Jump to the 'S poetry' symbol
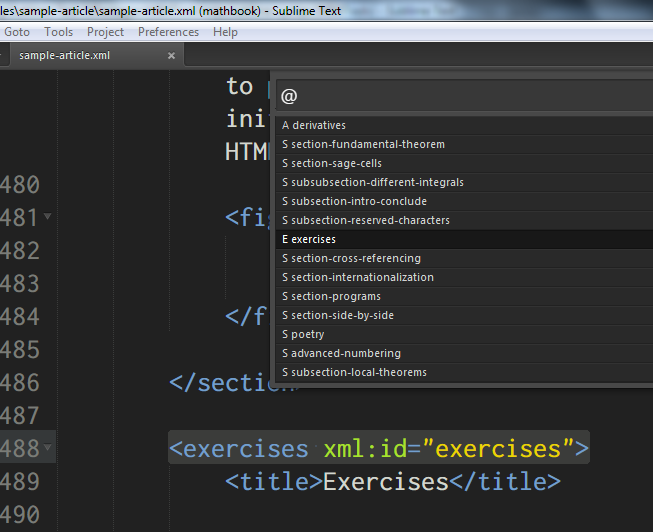The height and width of the screenshot is (532, 653). point(464,335)
